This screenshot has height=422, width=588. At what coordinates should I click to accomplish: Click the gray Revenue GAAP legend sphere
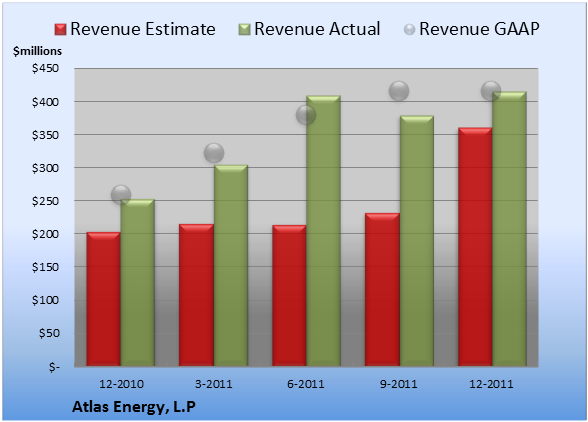(410, 30)
